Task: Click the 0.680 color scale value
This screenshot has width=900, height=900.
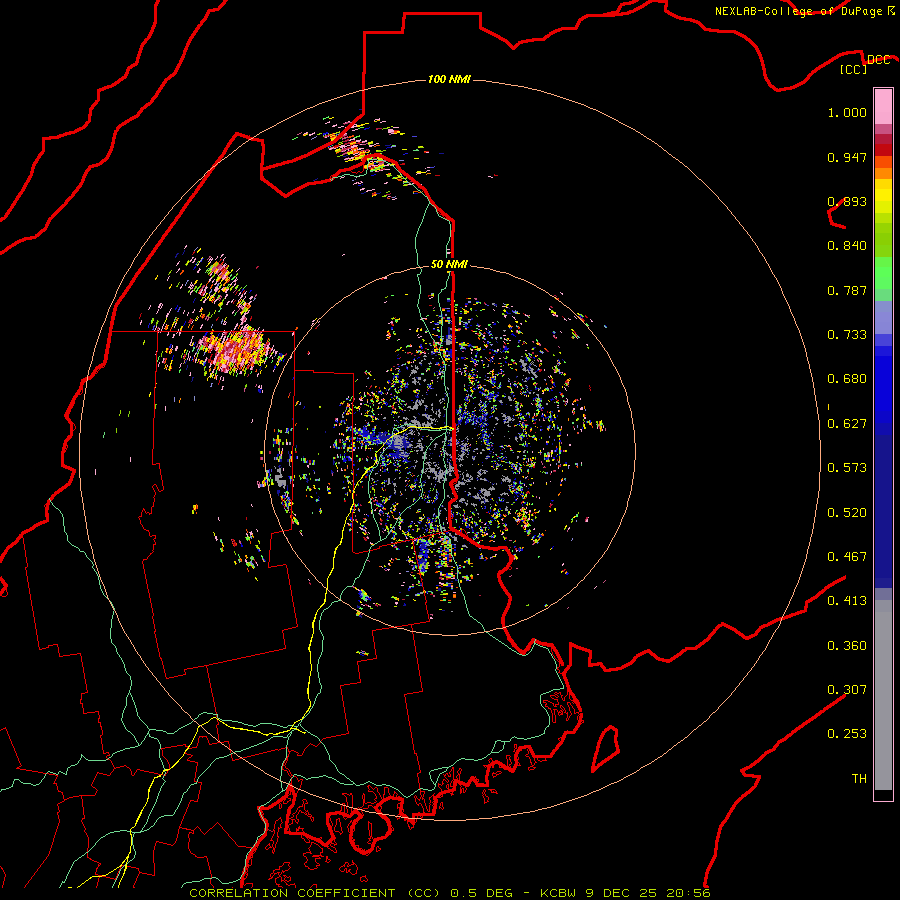Action: tap(847, 379)
